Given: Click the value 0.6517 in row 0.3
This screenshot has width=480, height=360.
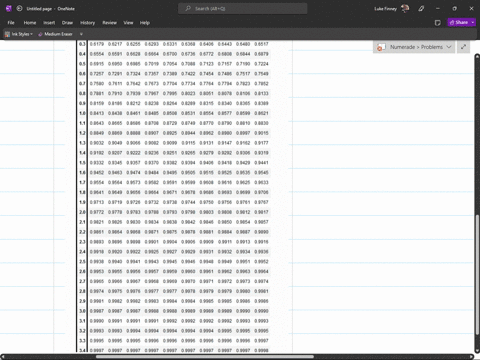Looking at the screenshot, I should pyautogui.click(x=261, y=44).
